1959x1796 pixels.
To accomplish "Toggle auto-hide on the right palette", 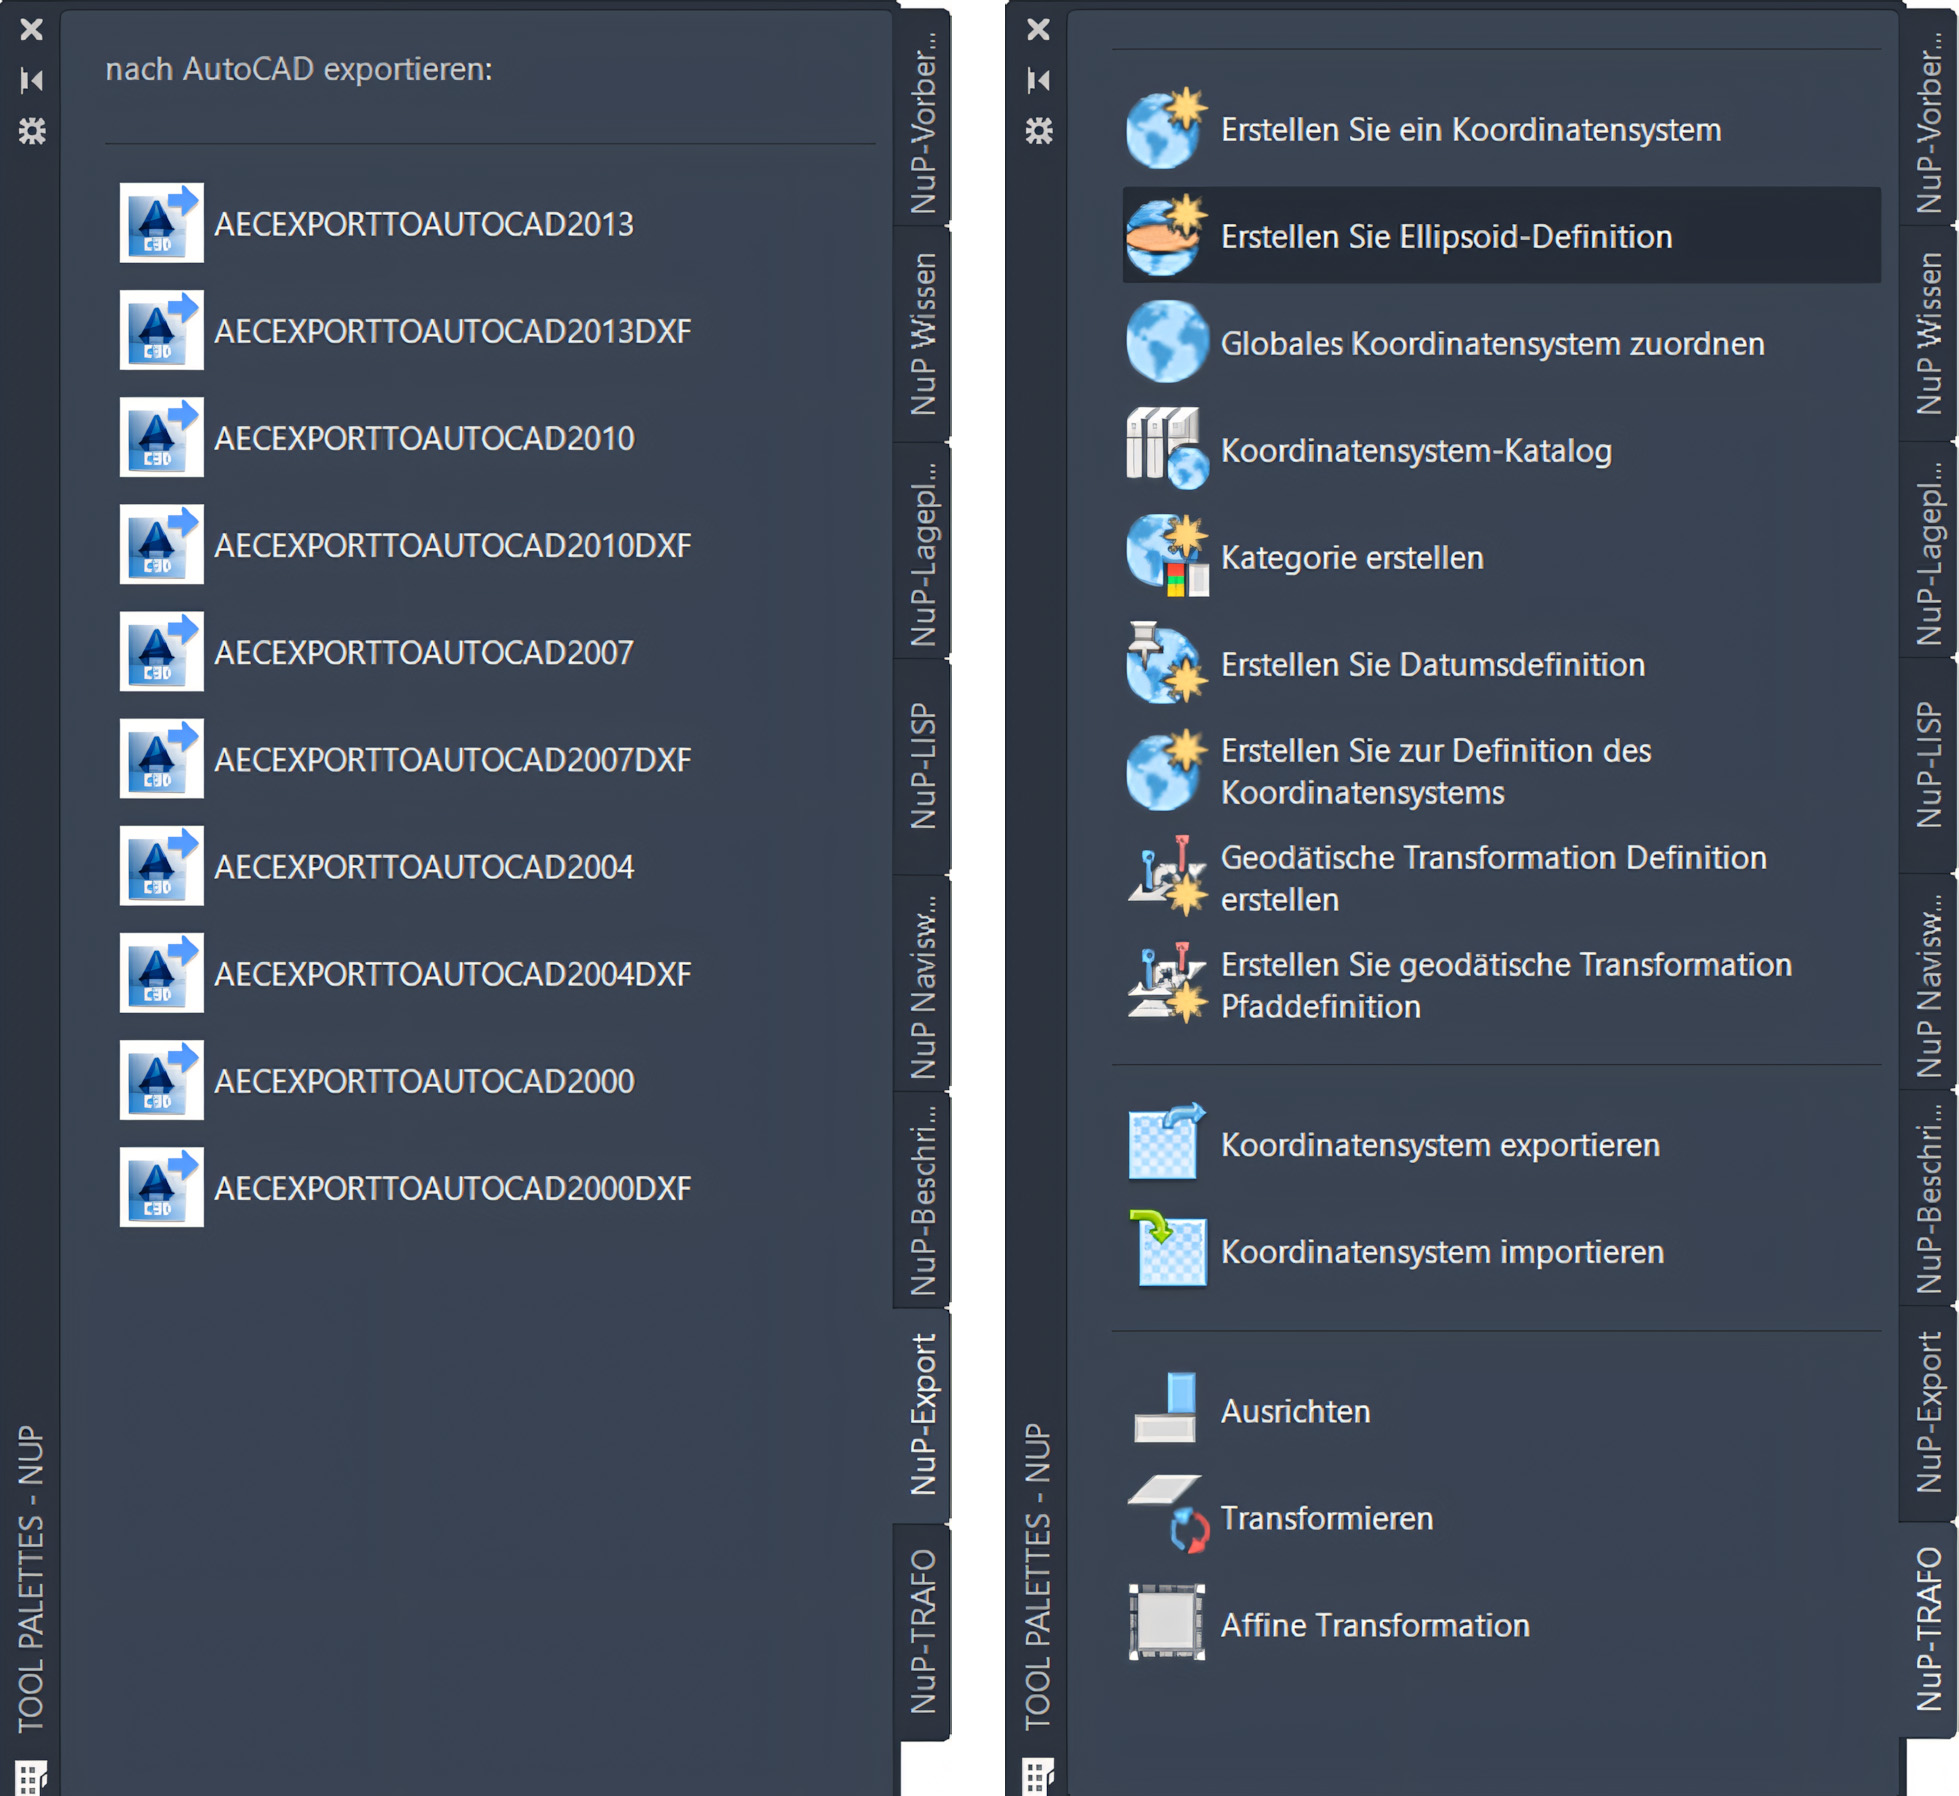I will point(1038,78).
